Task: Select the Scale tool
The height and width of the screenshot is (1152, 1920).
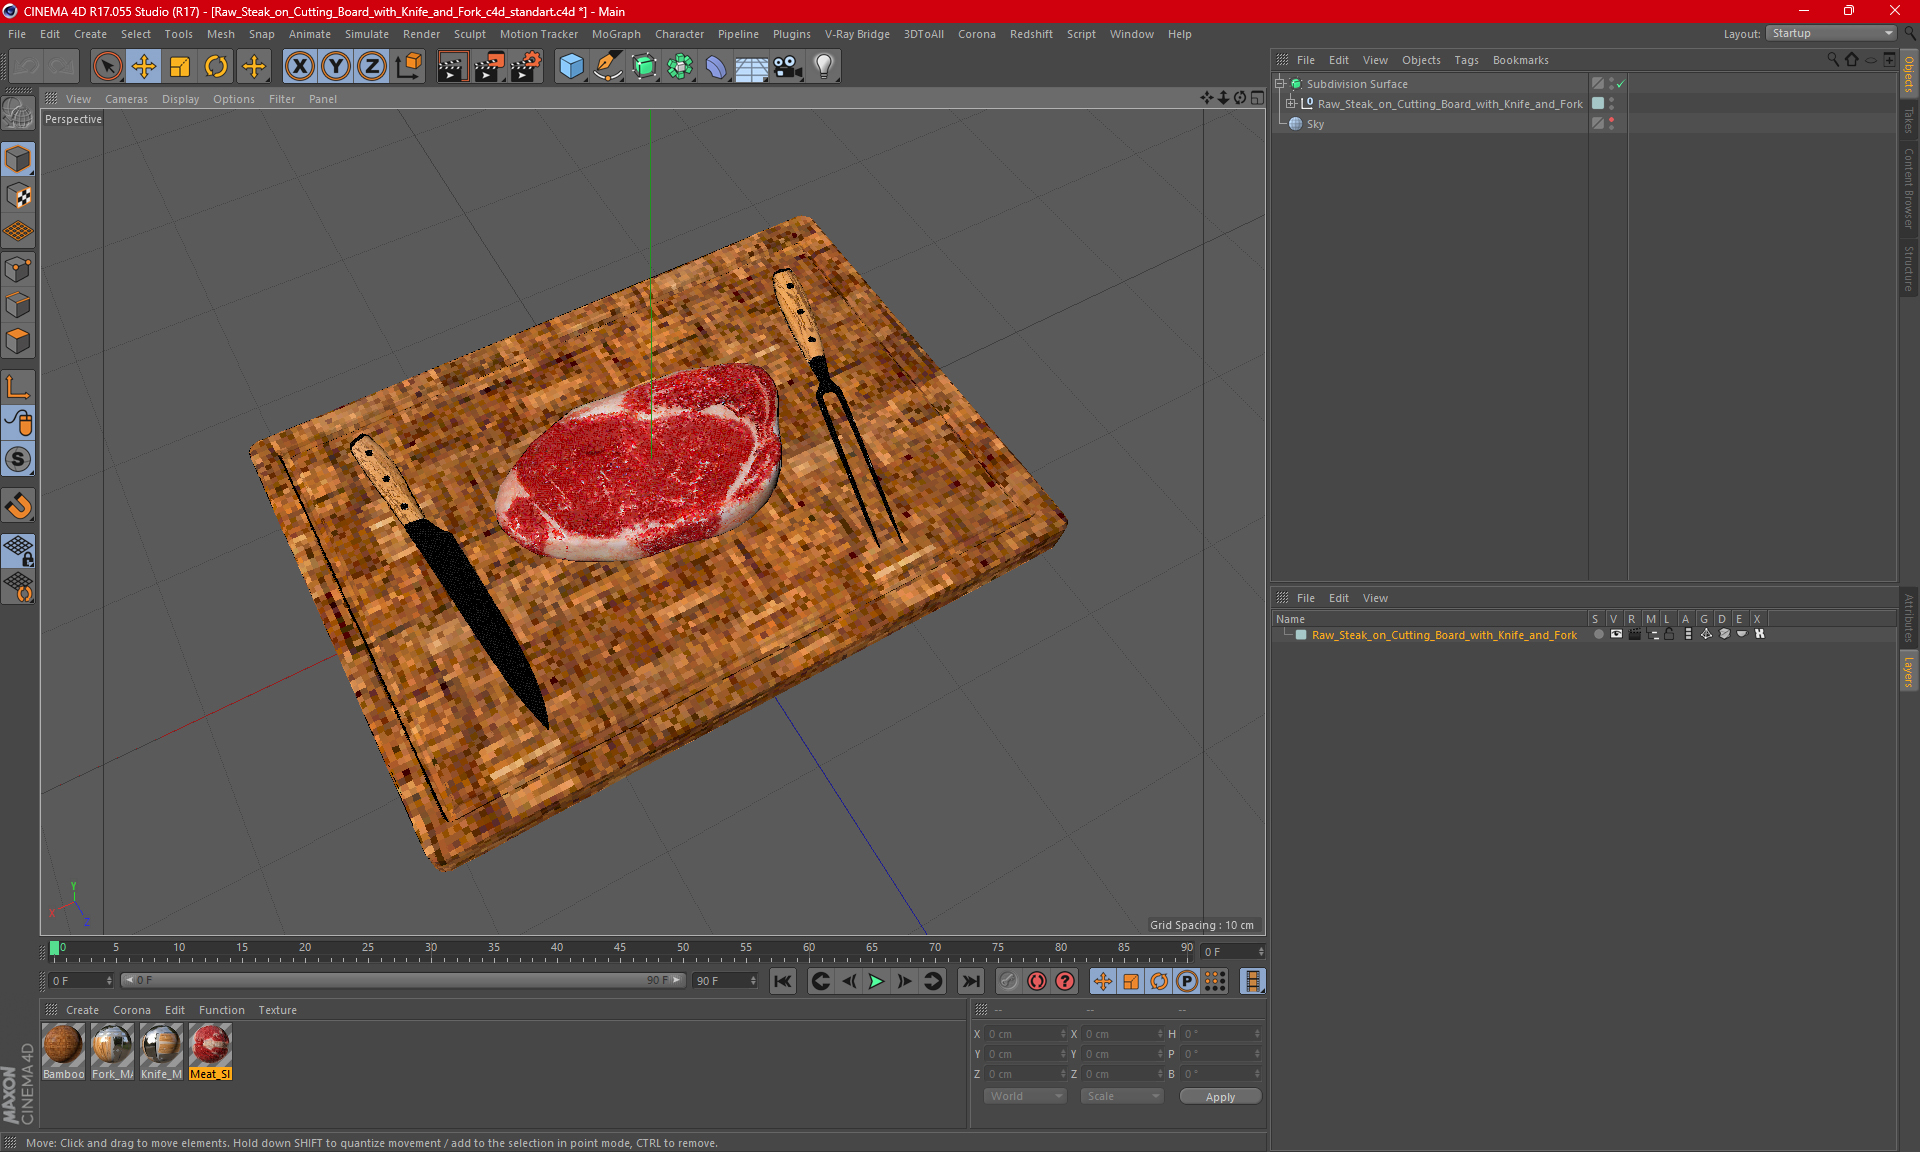Action: pos(180,67)
